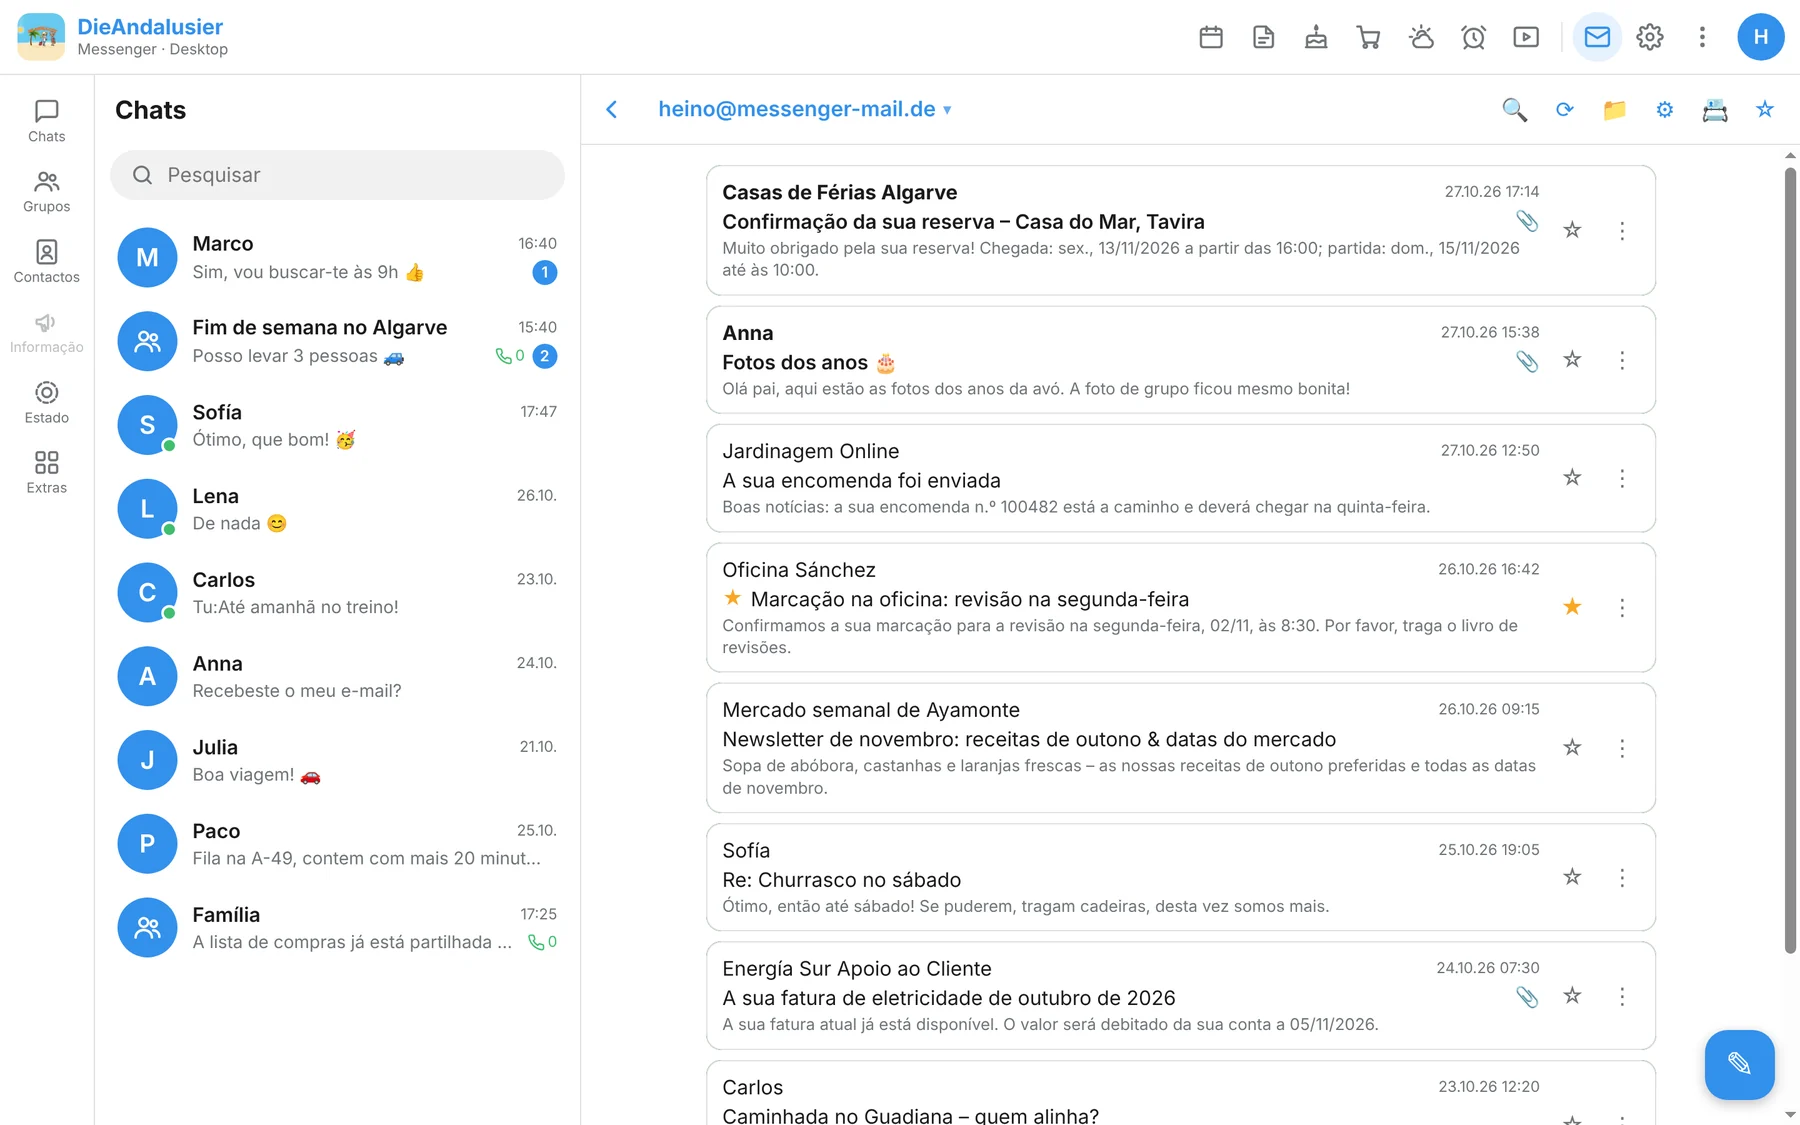Open the Família group chat
This screenshot has height=1125, width=1800.
pyautogui.click(x=337, y=928)
